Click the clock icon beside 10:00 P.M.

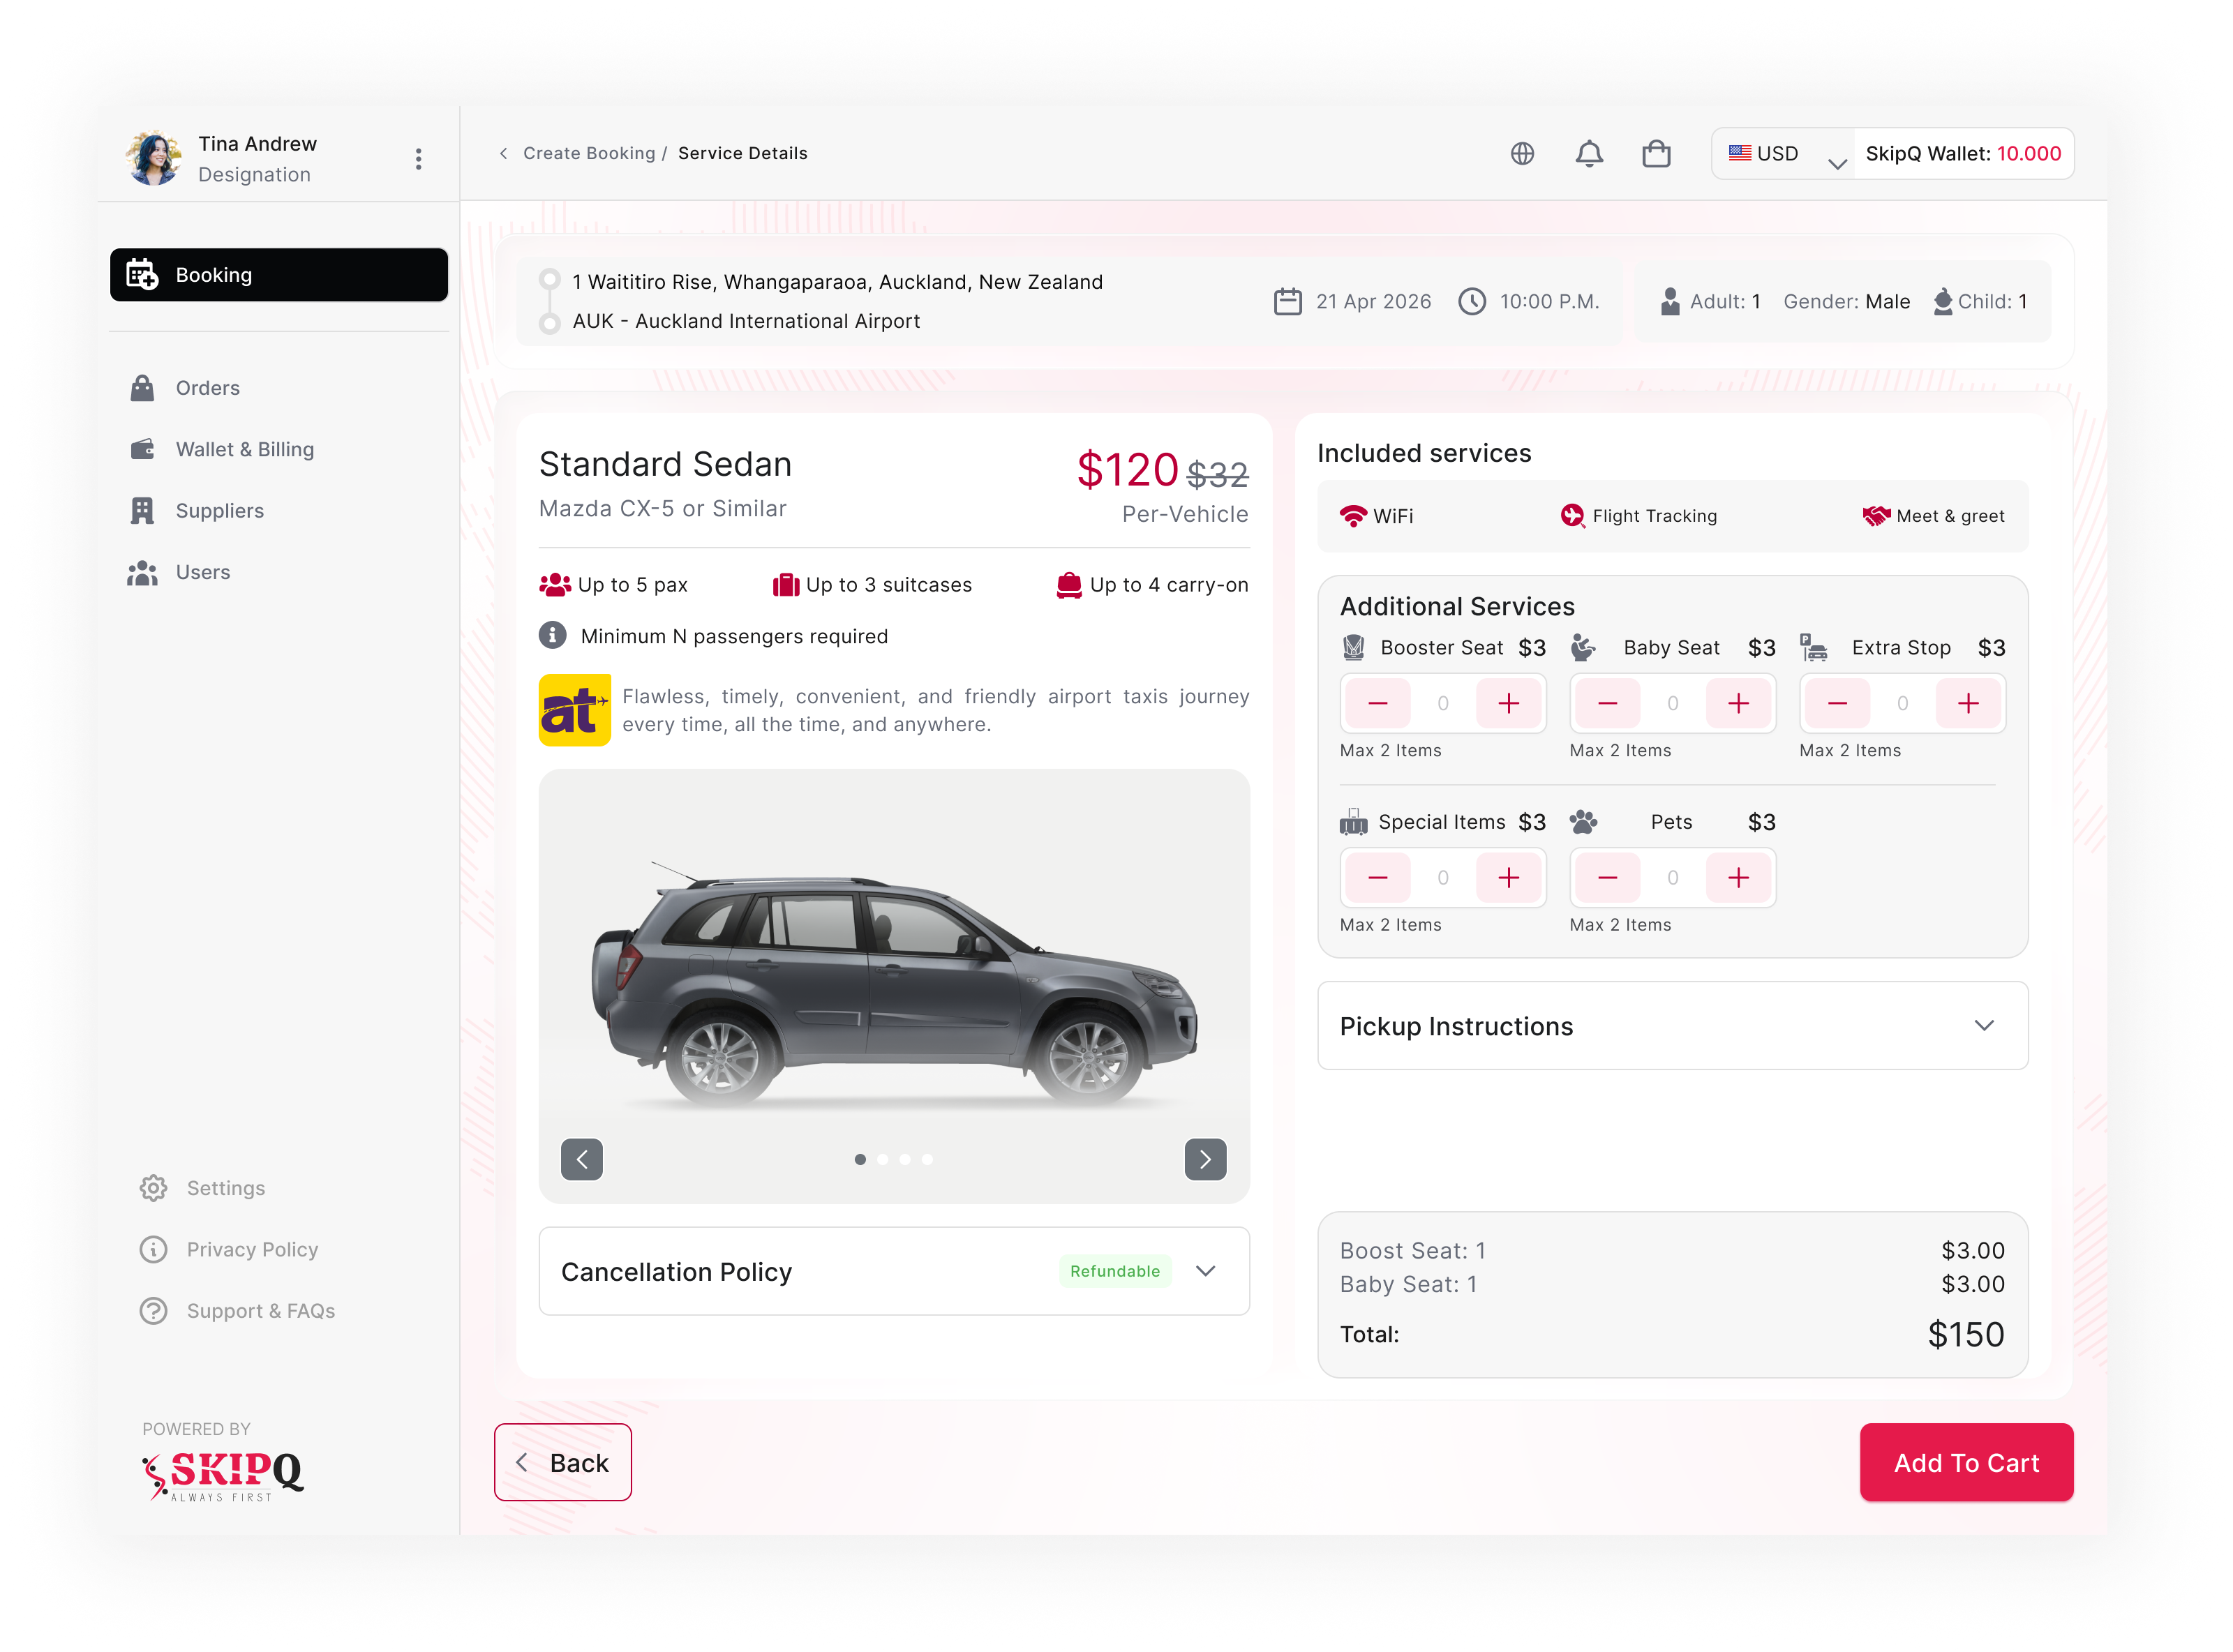pyautogui.click(x=1471, y=301)
